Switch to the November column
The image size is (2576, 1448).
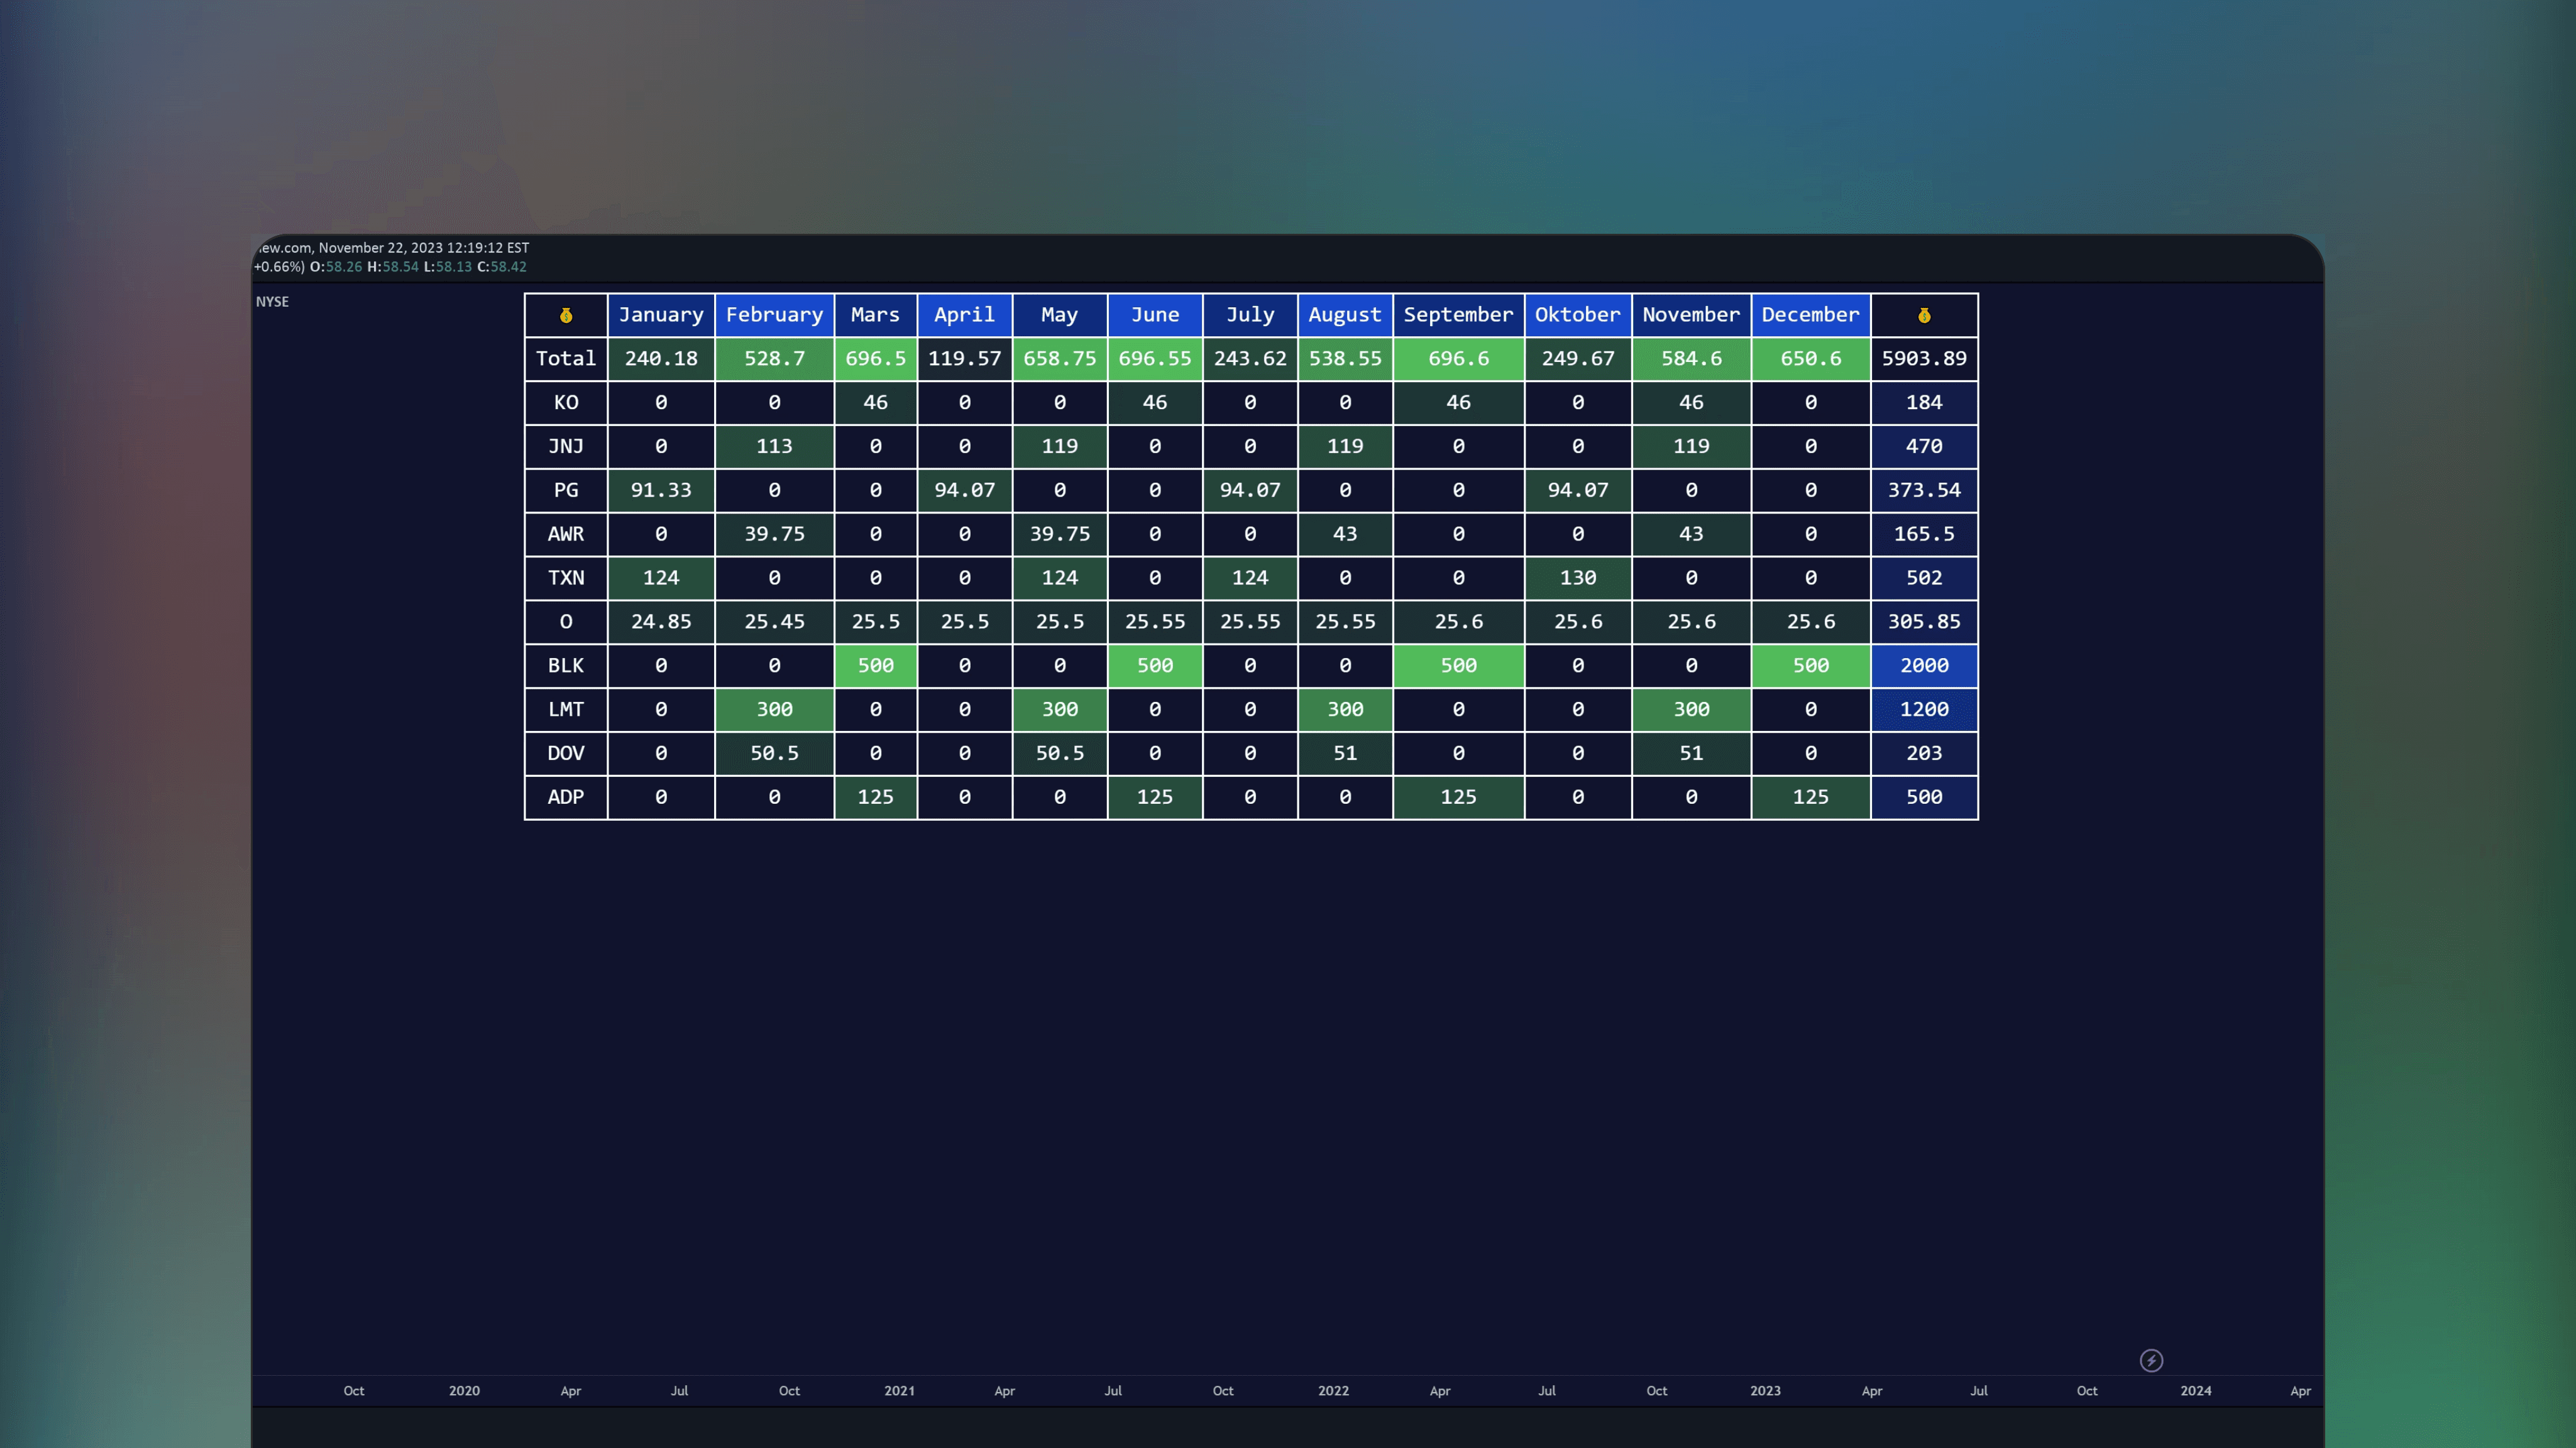tap(1691, 315)
